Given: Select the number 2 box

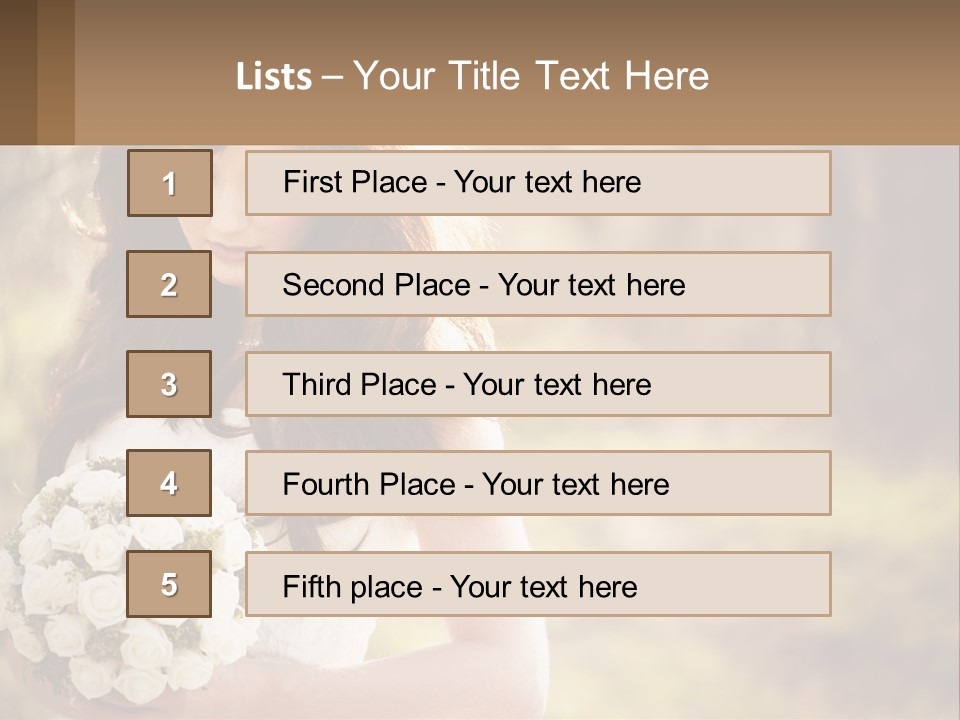Looking at the screenshot, I should point(169,284).
